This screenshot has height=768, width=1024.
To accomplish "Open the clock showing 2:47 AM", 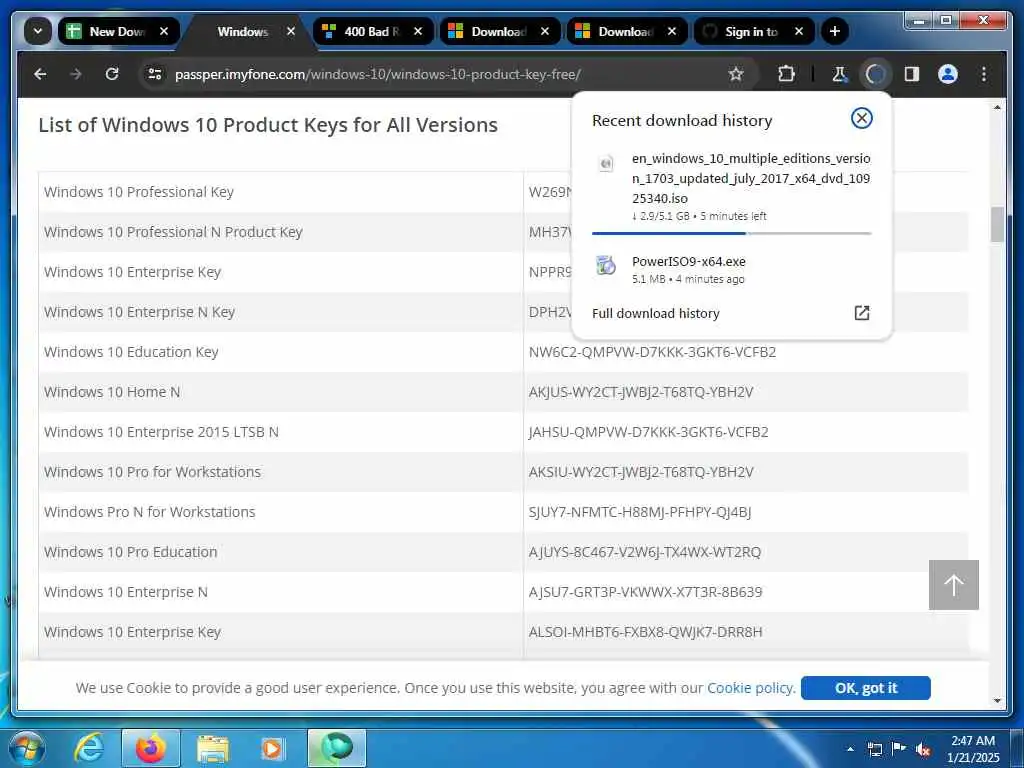I will 973,749.
